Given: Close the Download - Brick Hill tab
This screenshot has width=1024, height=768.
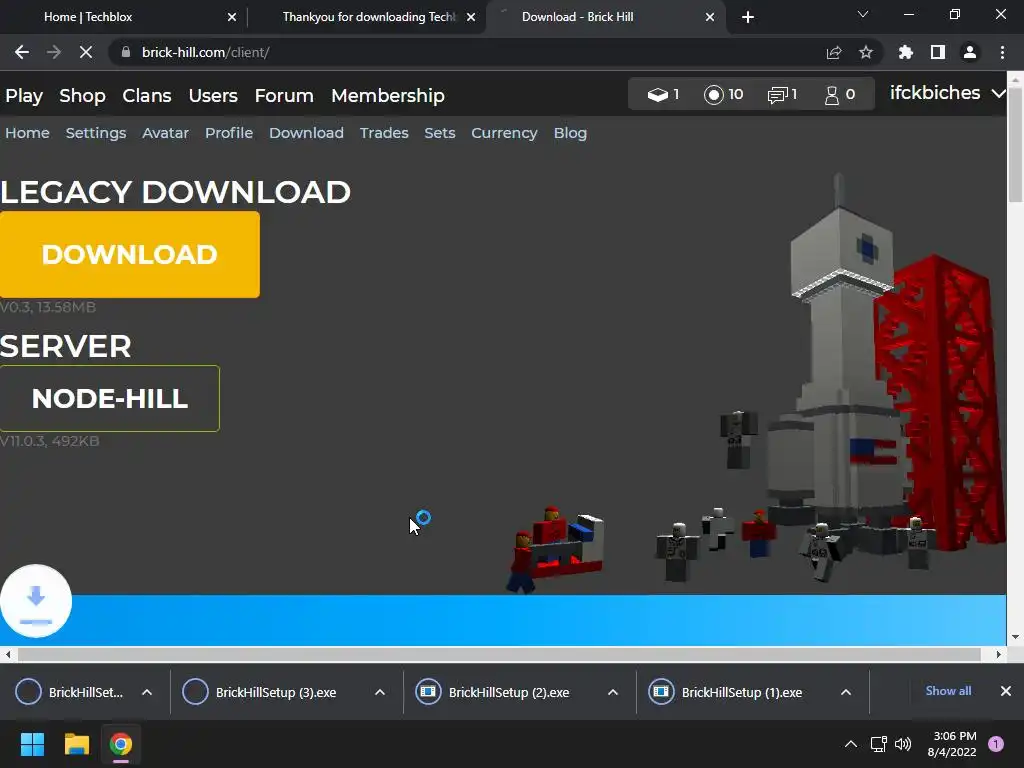Looking at the screenshot, I should [x=710, y=17].
